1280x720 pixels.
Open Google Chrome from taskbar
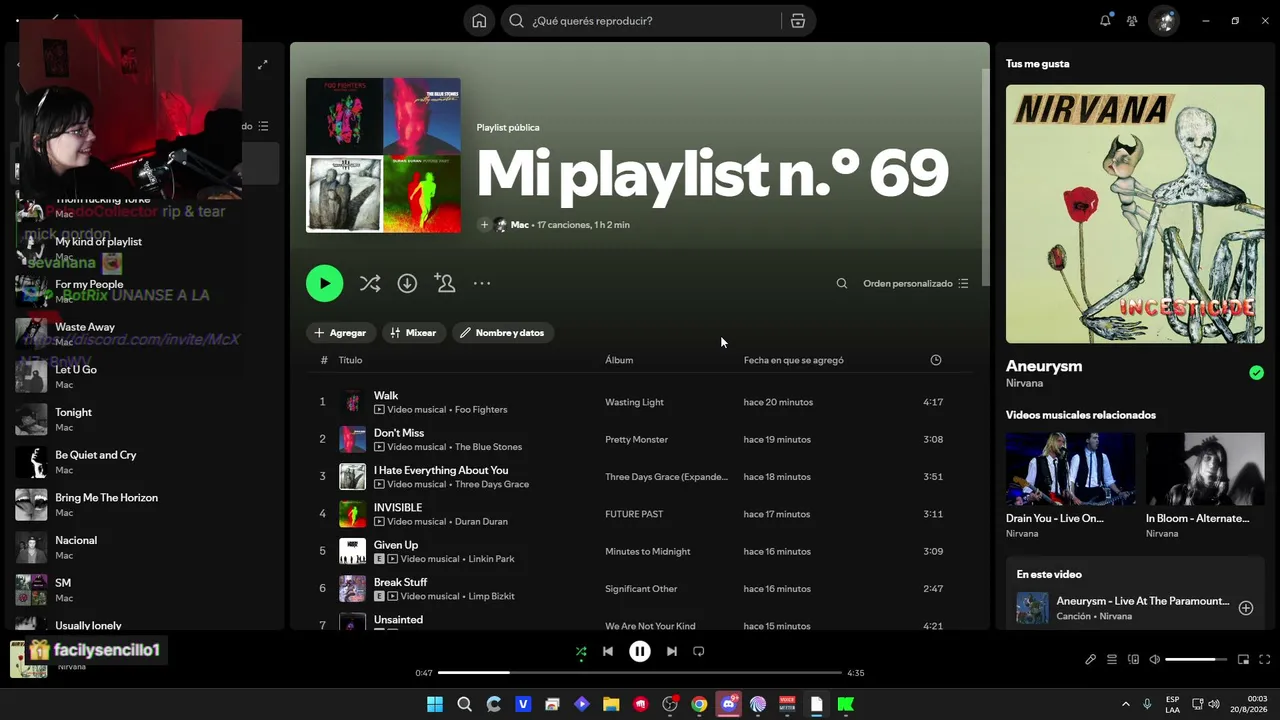[699, 704]
